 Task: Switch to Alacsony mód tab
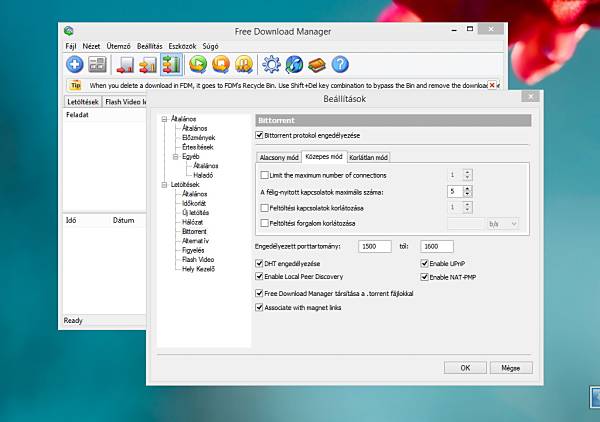coord(279,157)
